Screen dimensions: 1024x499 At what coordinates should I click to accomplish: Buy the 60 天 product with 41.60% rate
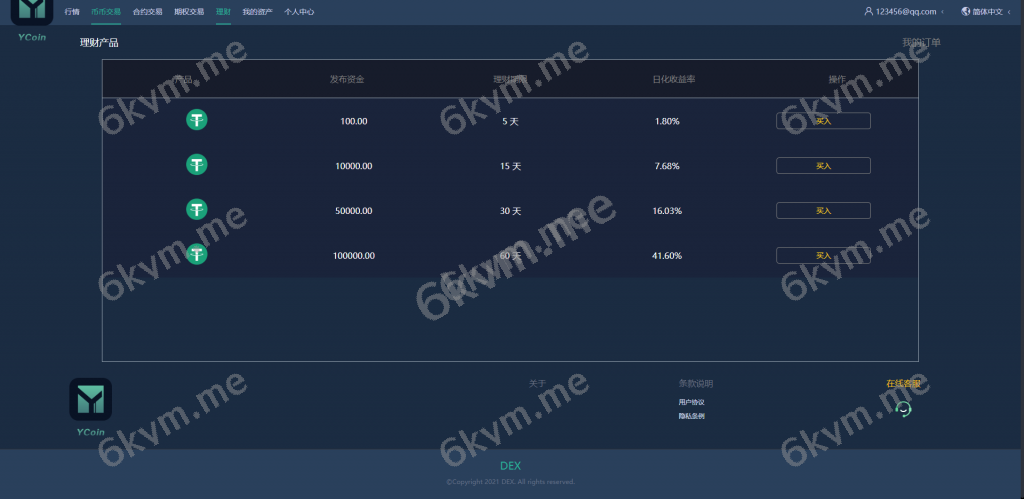click(823, 255)
